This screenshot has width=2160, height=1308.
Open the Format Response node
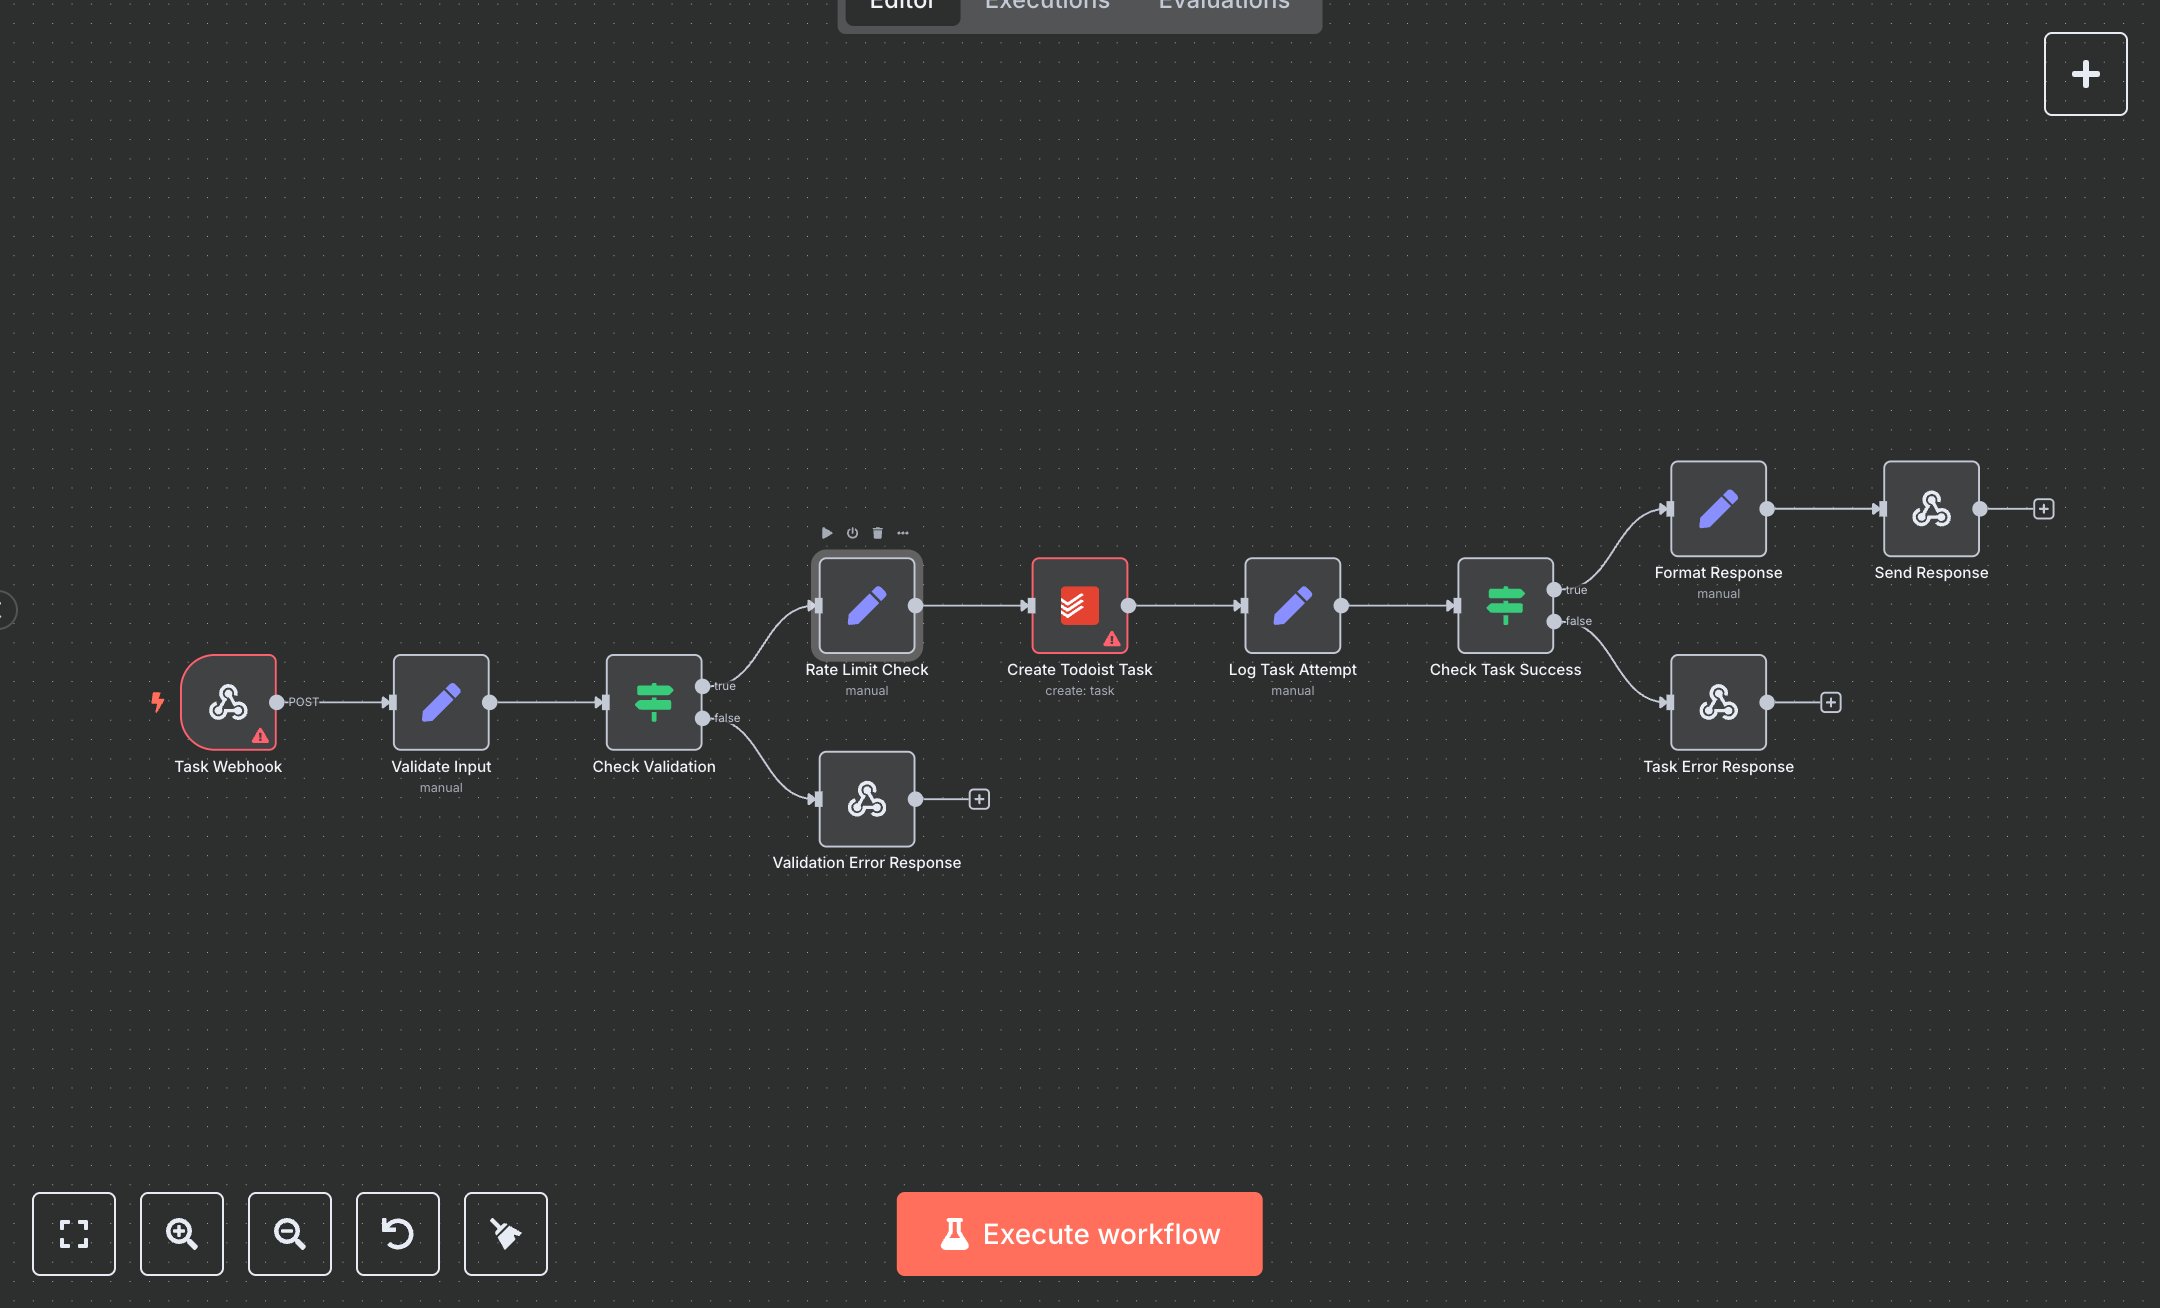(x=1717, y=508)
